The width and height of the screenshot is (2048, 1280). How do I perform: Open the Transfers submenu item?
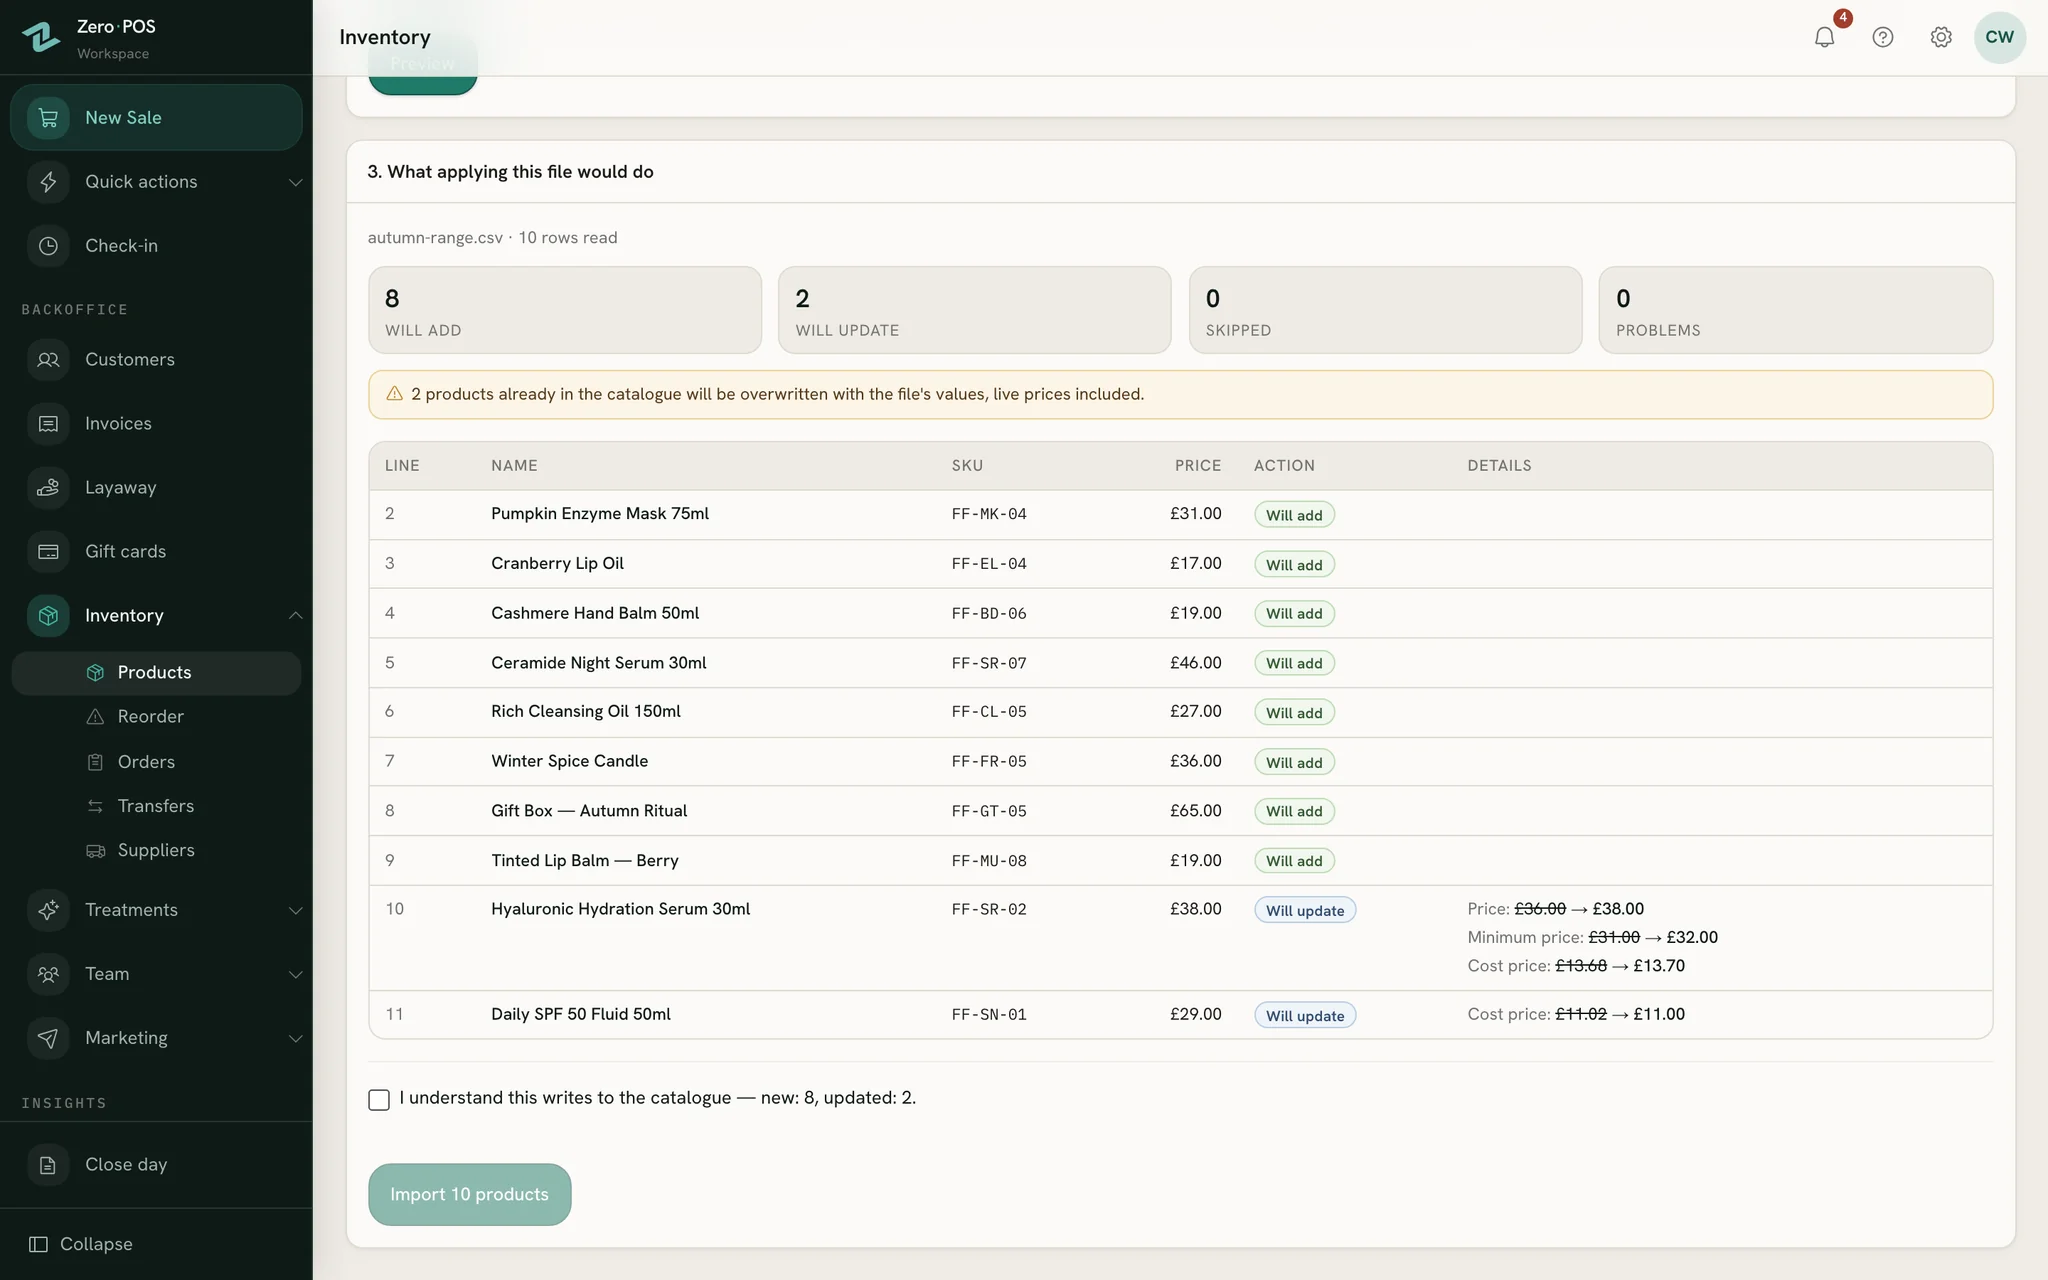click(x=156, y=806)
